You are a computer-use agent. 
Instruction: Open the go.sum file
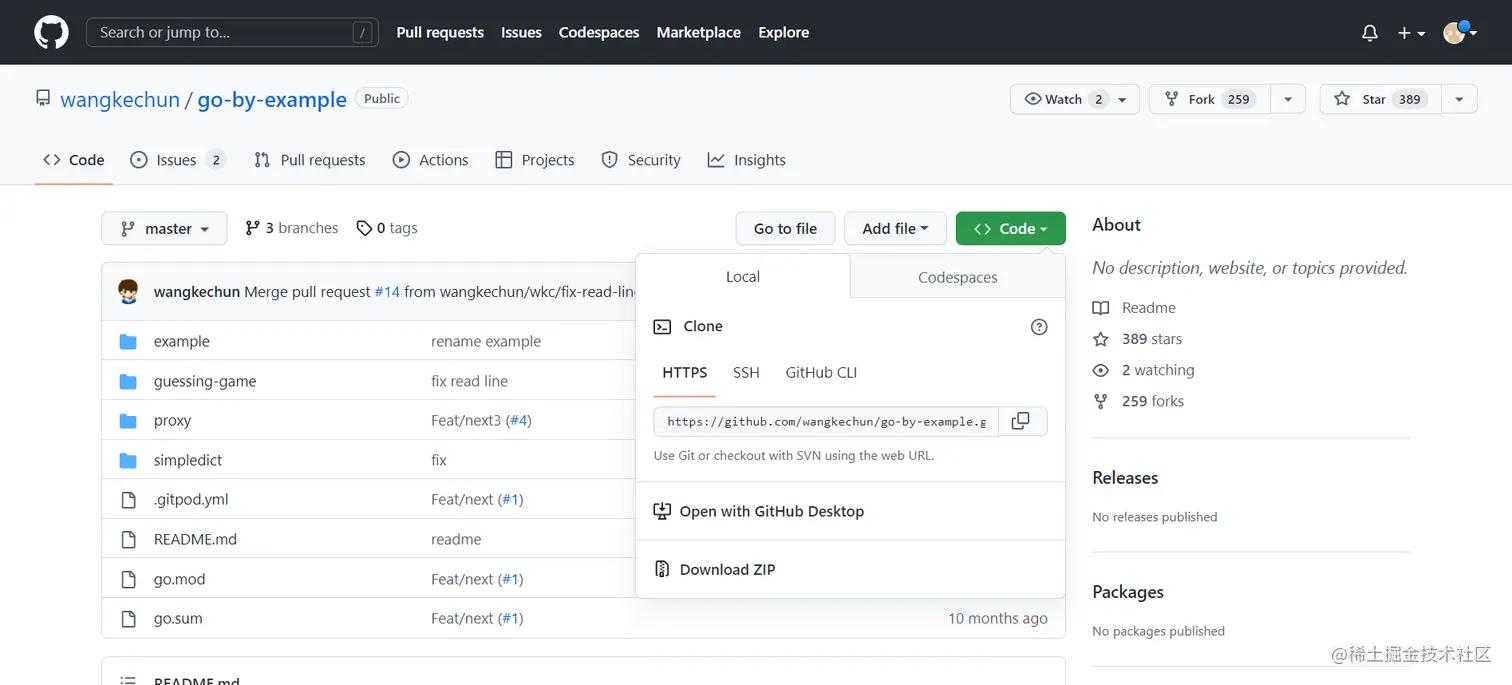[x=178, y=618]
